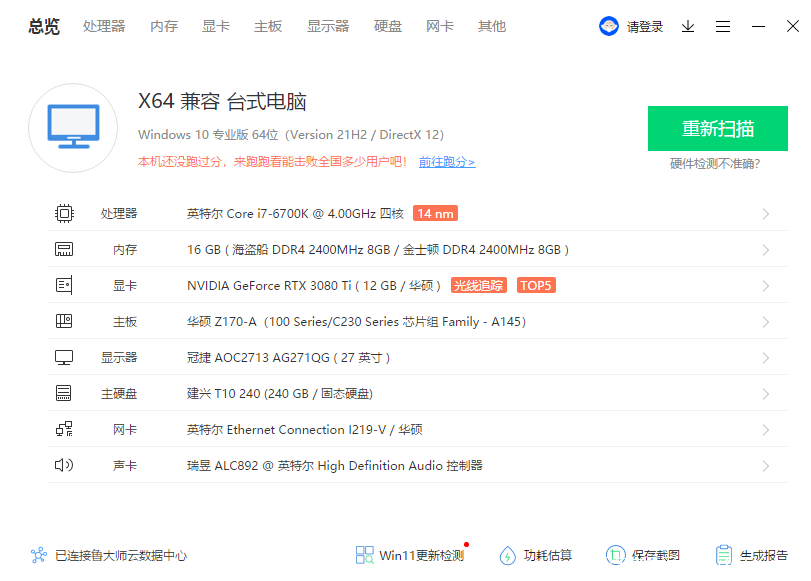Click the sound card speaker icon

coord(64,465)
